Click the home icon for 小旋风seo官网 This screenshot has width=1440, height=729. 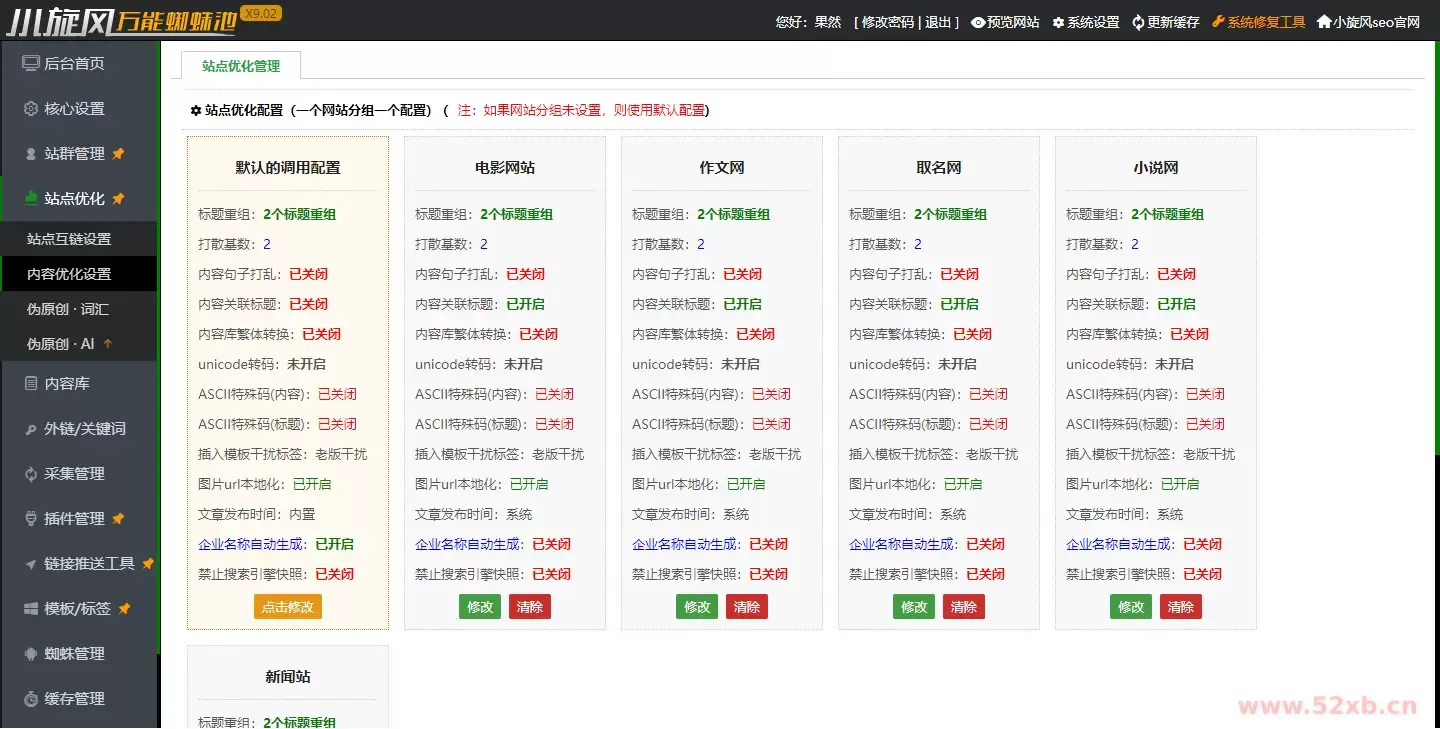1324,22
